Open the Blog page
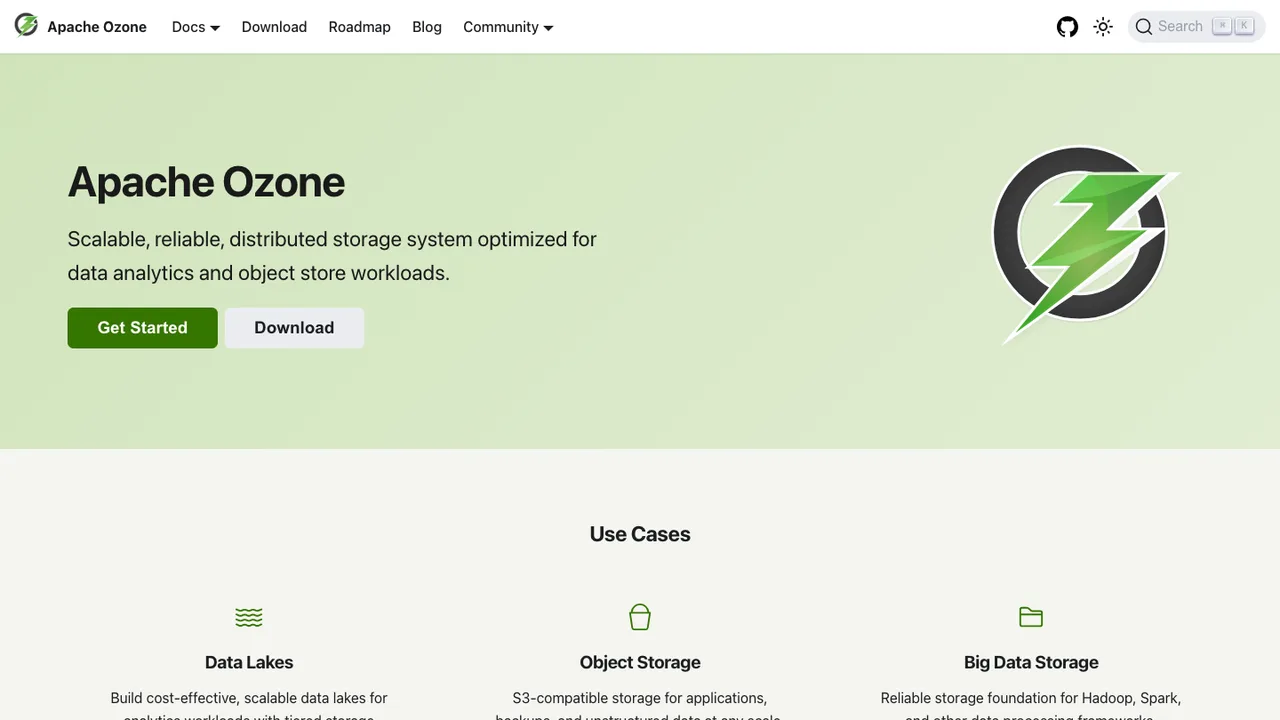Viewport: 1280px width, 720px height. tap(427, 27)
